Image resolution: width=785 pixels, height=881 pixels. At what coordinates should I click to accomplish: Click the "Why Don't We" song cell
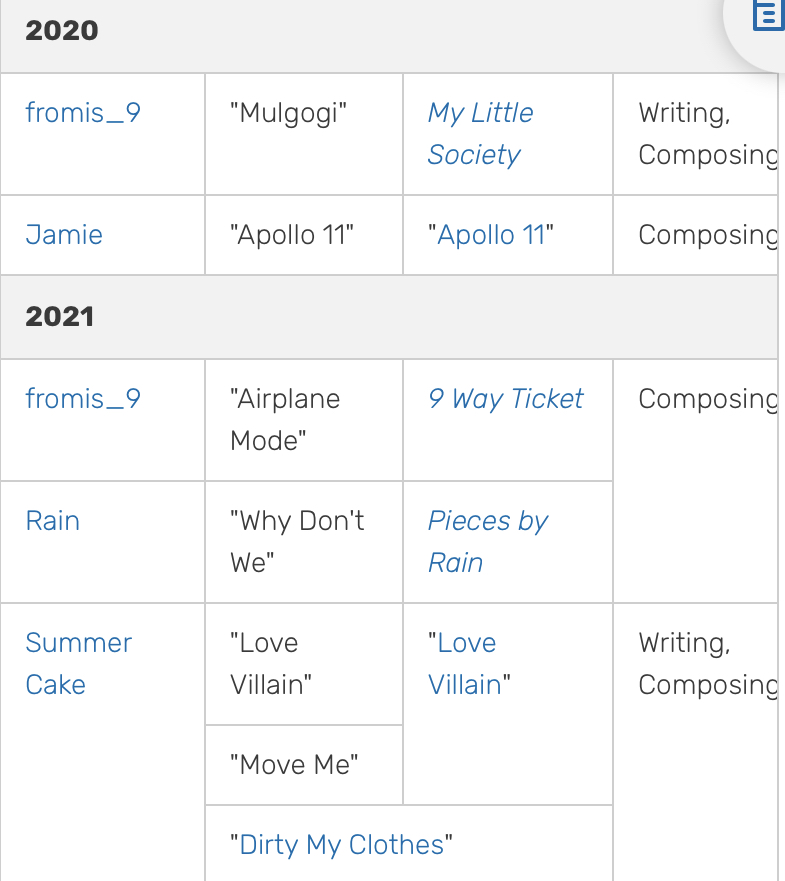point(304,542)
